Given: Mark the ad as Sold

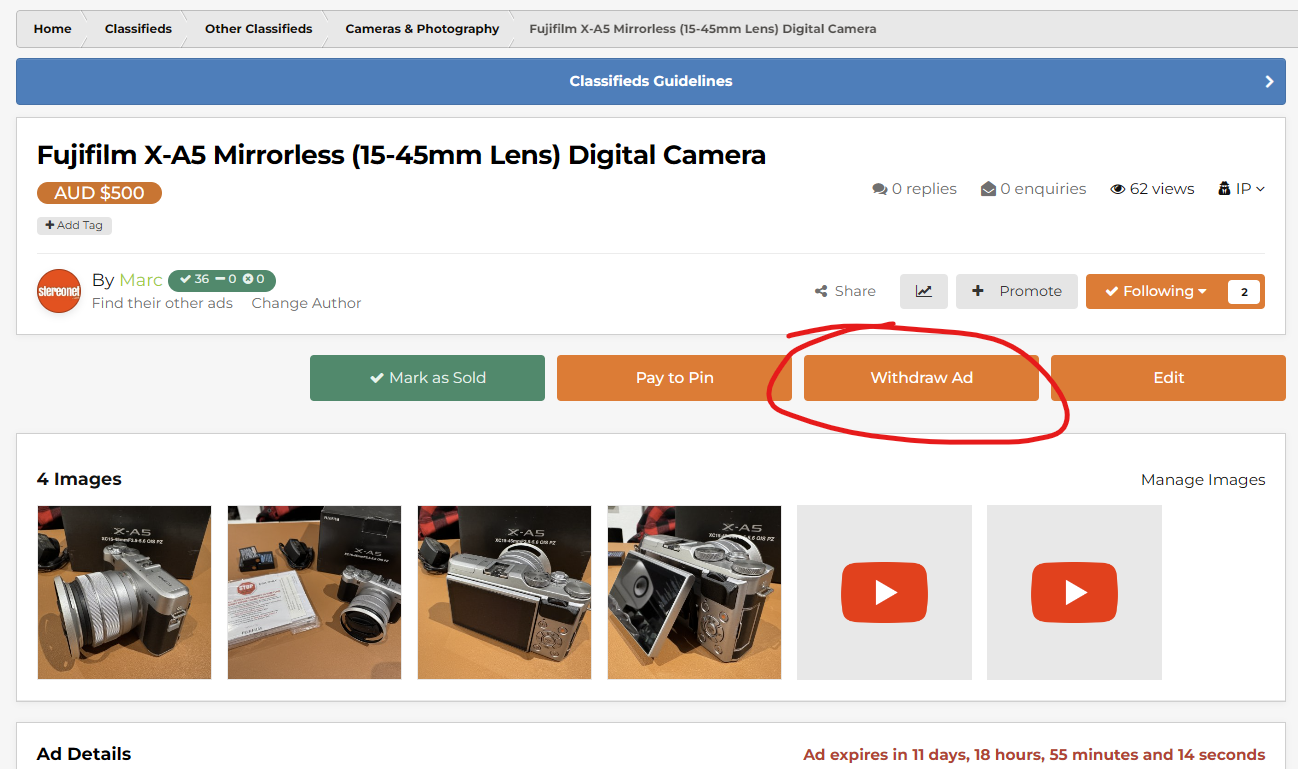Looking at the screenshot, I should point(427,378).
